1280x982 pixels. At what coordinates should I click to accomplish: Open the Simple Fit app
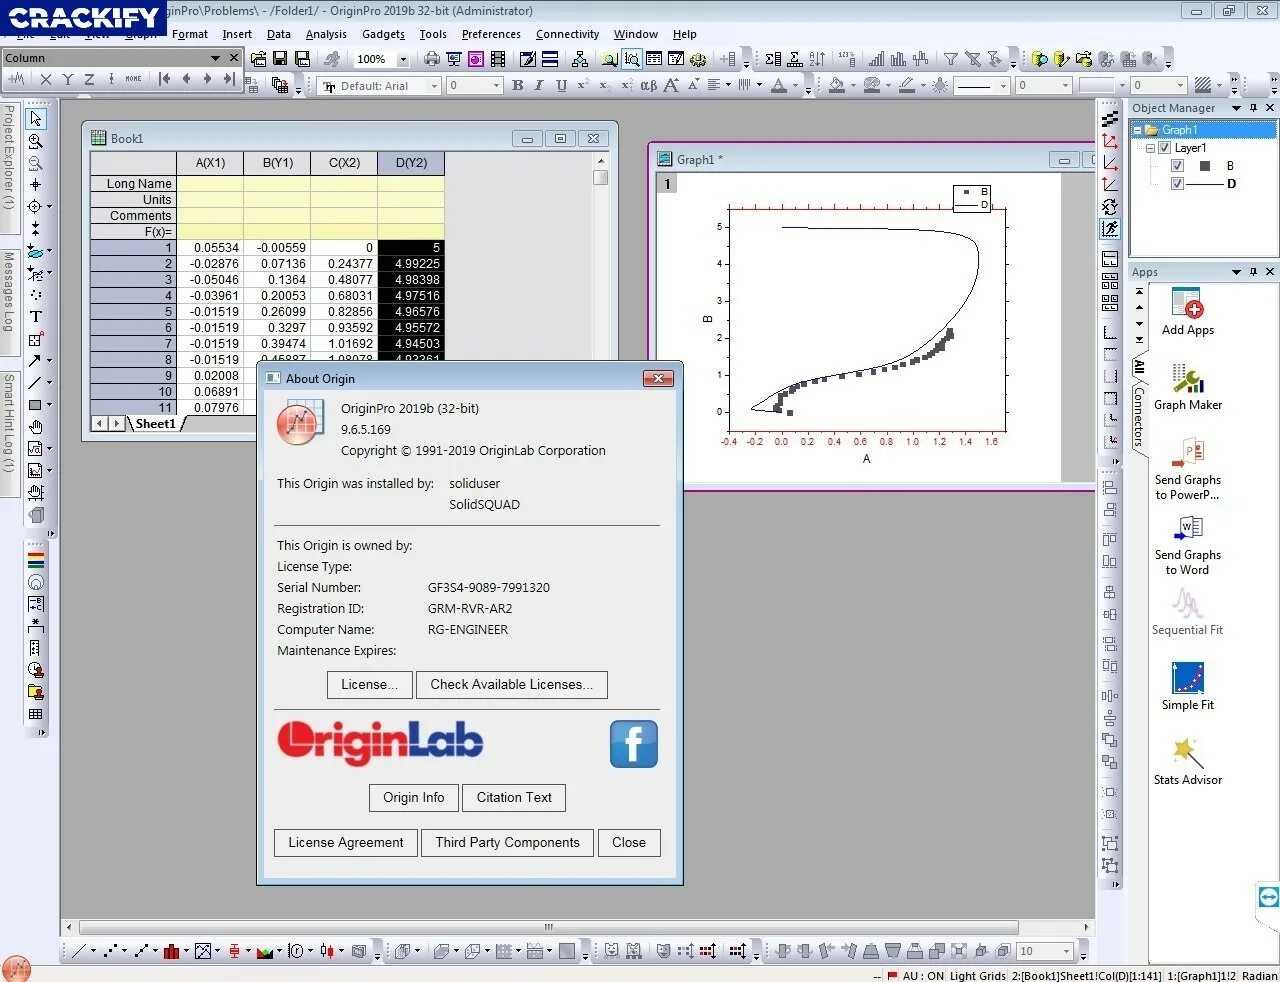1188,687
